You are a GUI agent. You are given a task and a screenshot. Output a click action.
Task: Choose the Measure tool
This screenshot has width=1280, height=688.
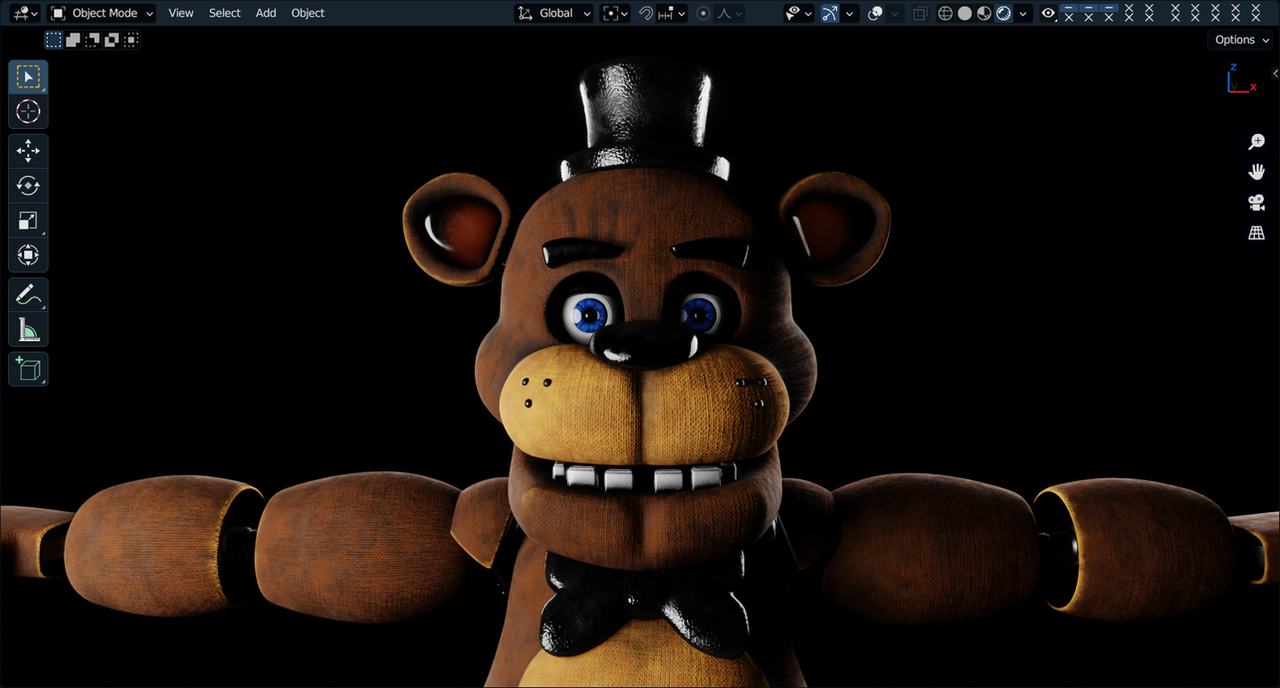click(x=28, y=329)
